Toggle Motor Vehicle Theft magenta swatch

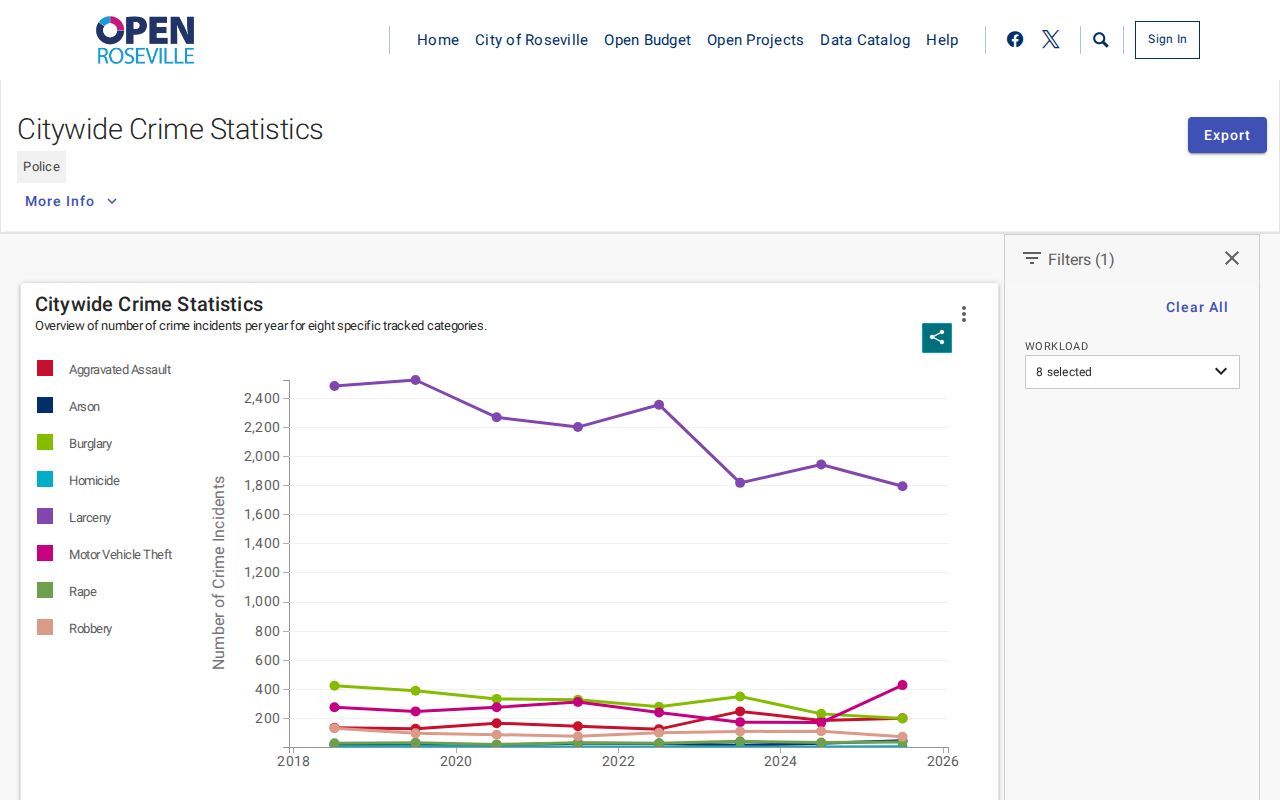(45, 554)
